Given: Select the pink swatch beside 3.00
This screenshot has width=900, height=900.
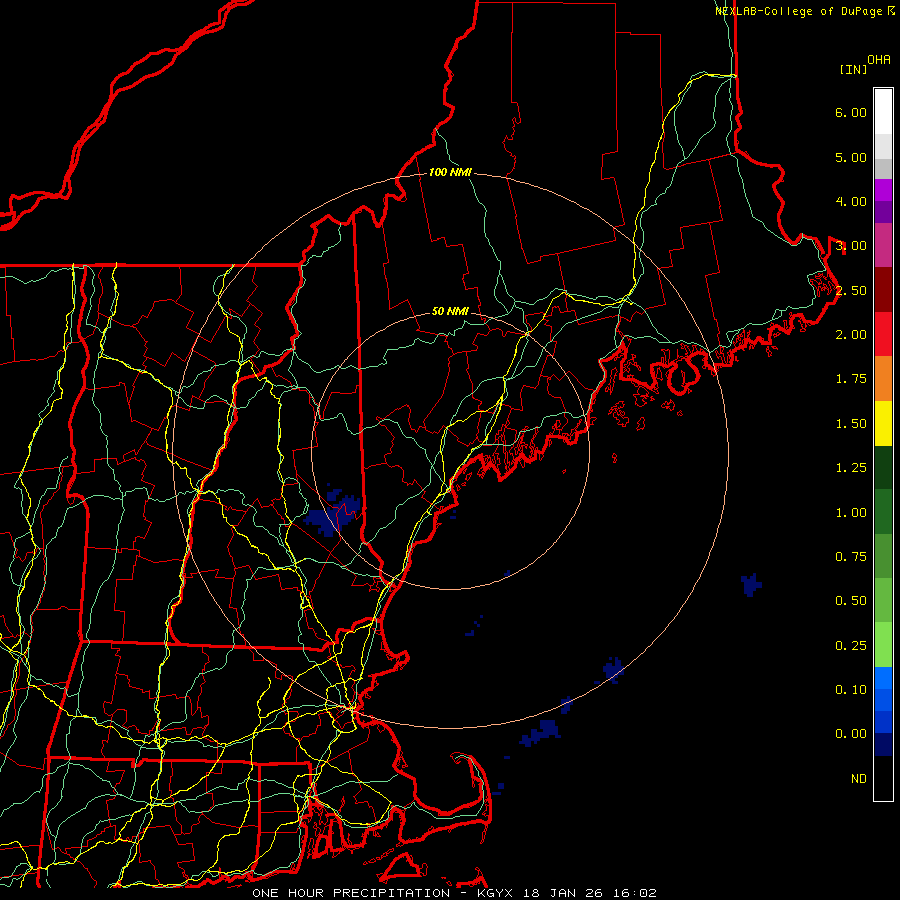Looking at the screenshot, I should (883, 246).
